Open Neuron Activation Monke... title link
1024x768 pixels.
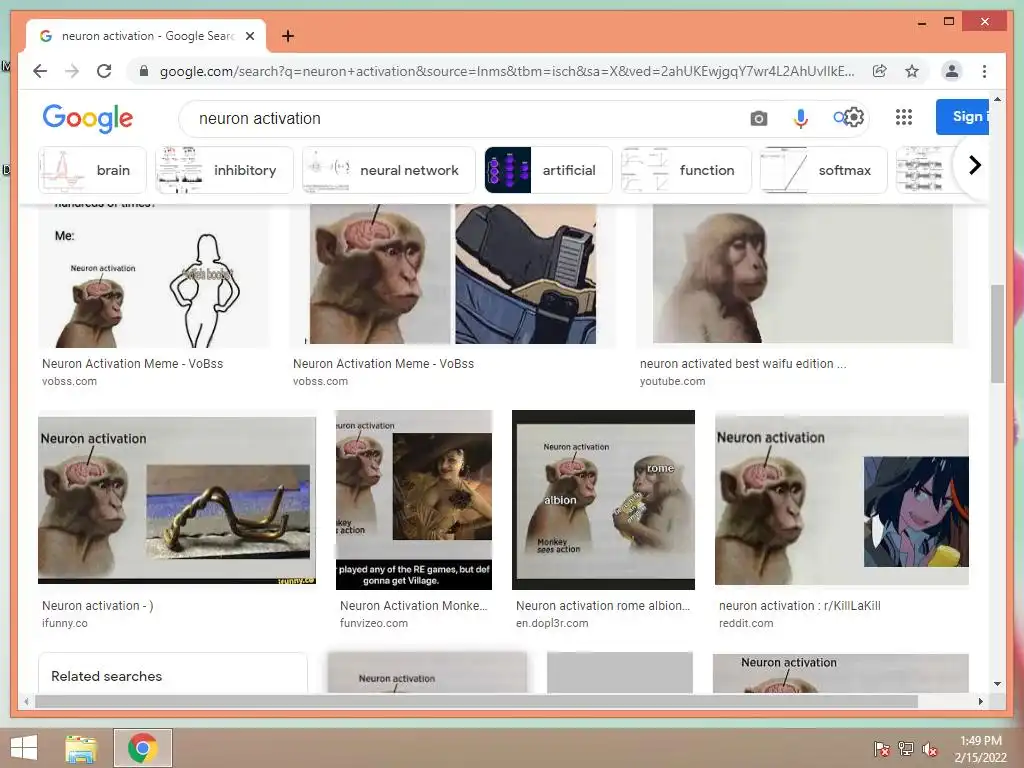(413, 605)
